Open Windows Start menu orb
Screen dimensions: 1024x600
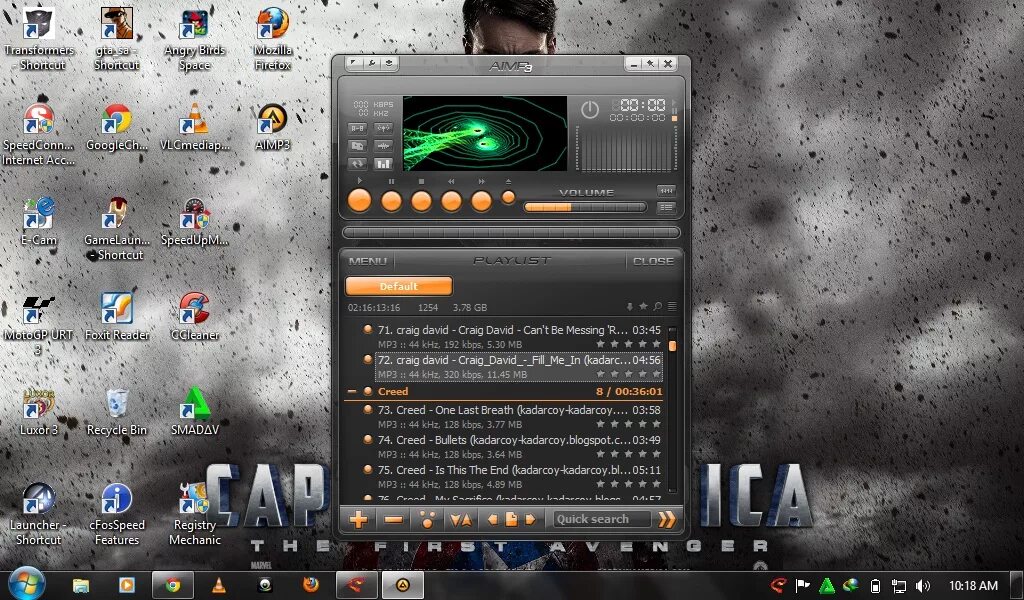coord(26,584)
